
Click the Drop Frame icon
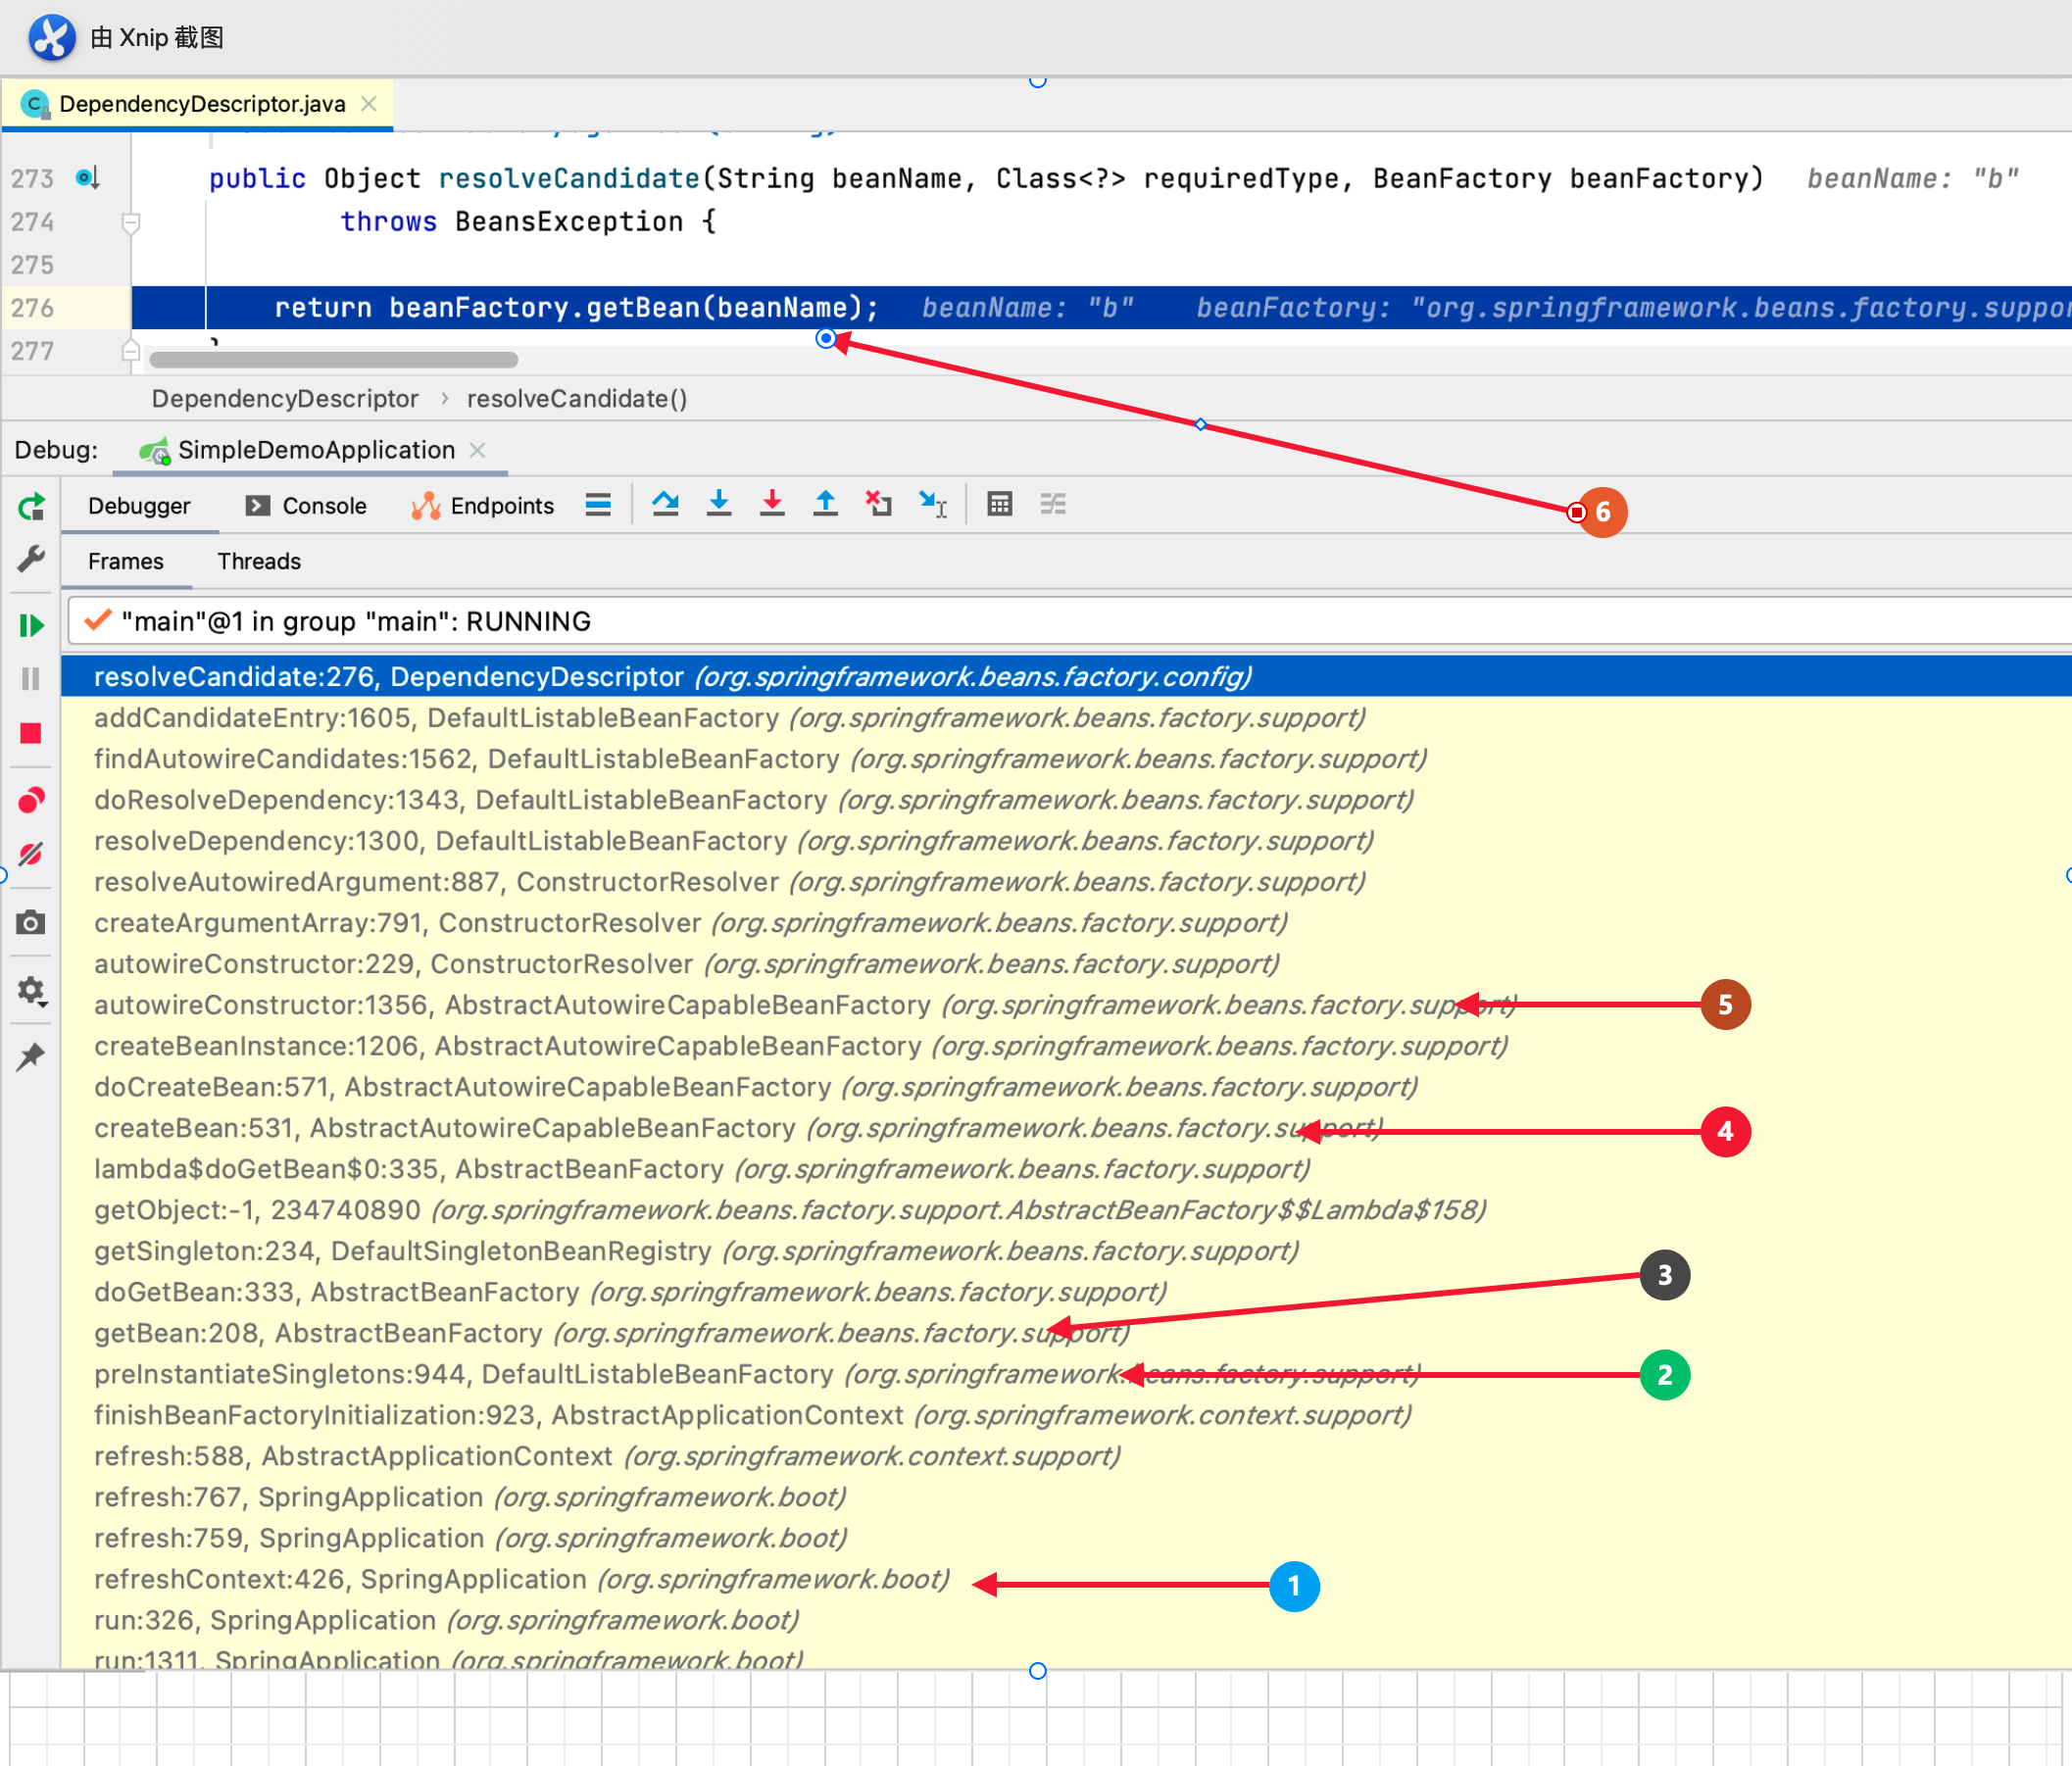coord(878,504)
